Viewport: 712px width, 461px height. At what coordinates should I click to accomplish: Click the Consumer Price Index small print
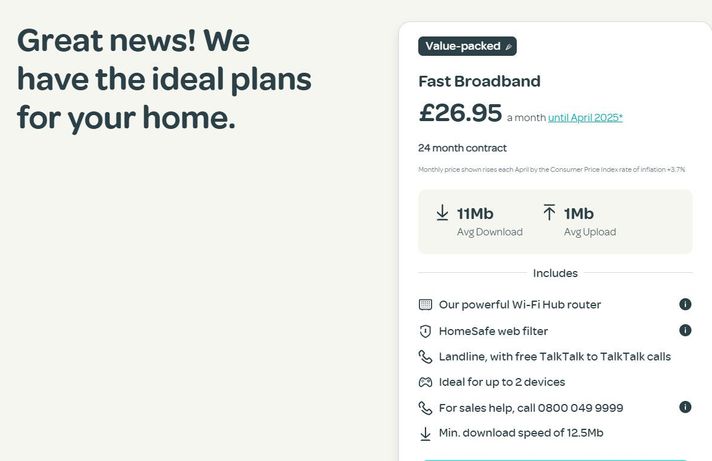tap(551, 170)
